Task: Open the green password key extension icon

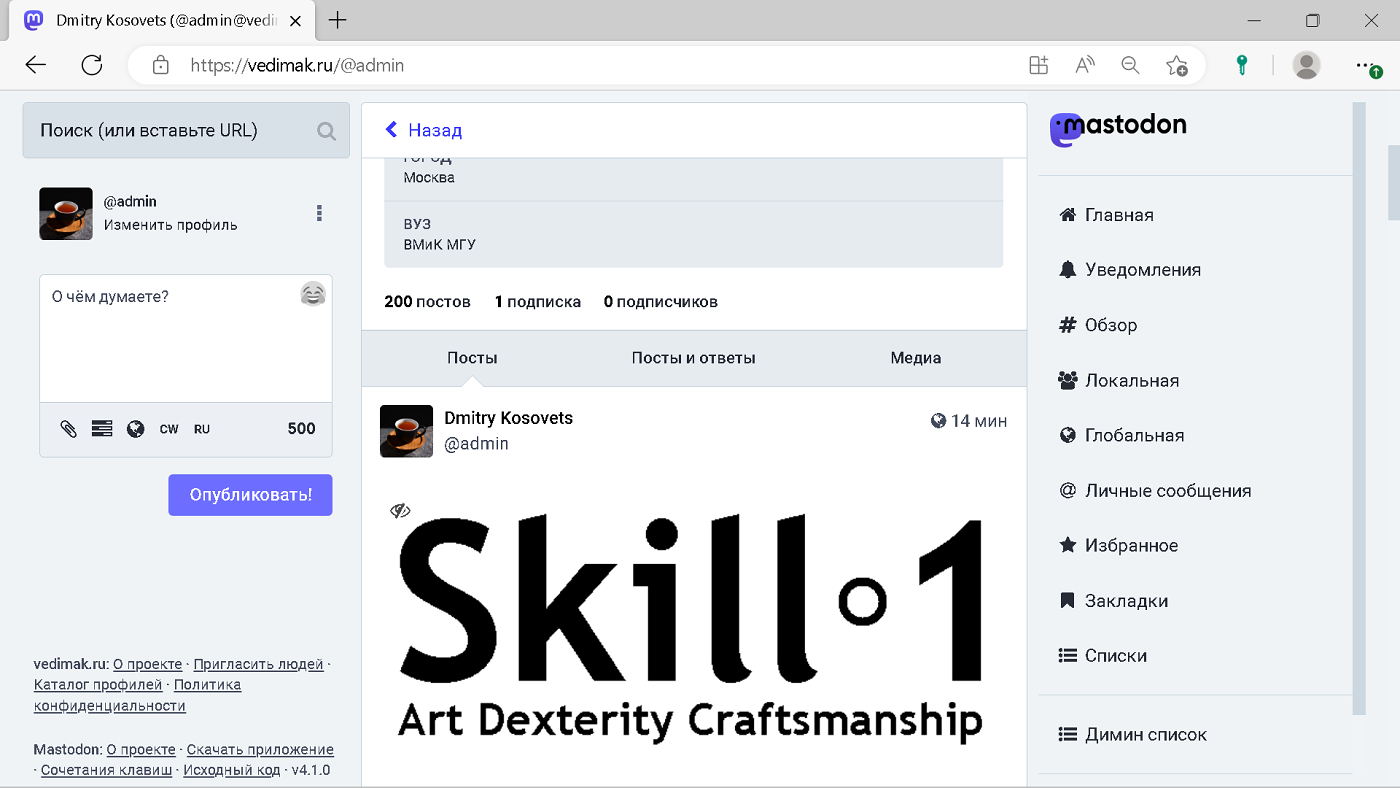Action: pos(1242,65)
